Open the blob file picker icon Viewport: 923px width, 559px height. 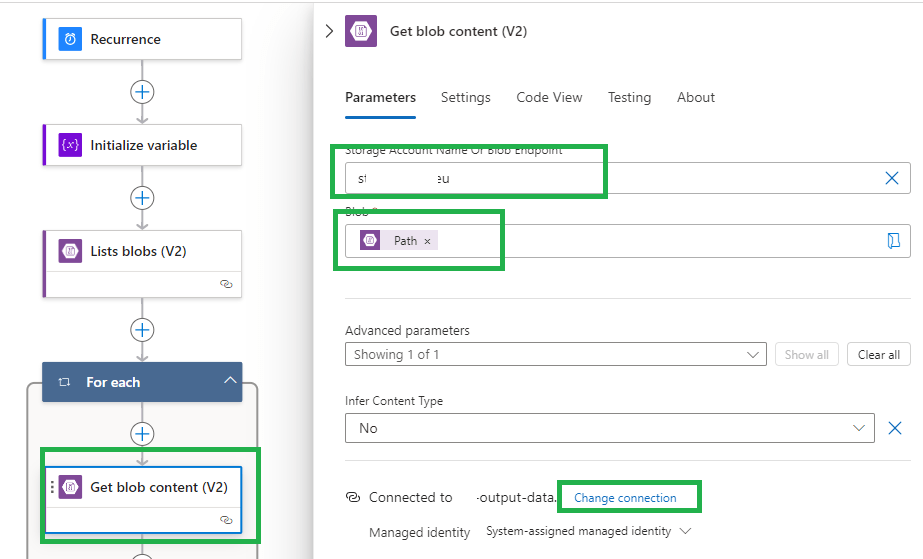[893, 241]
